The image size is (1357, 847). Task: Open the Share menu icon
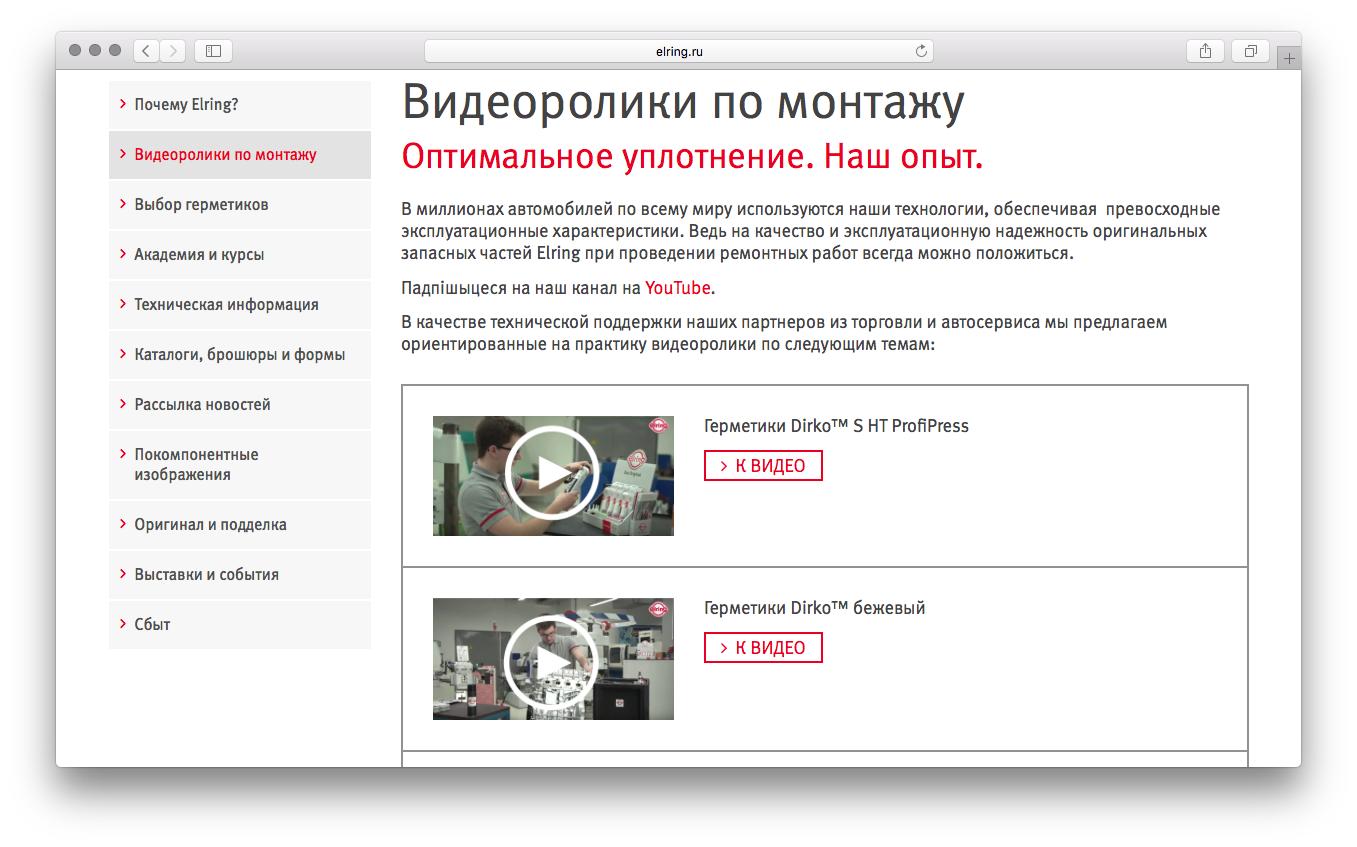(1205, 51)
